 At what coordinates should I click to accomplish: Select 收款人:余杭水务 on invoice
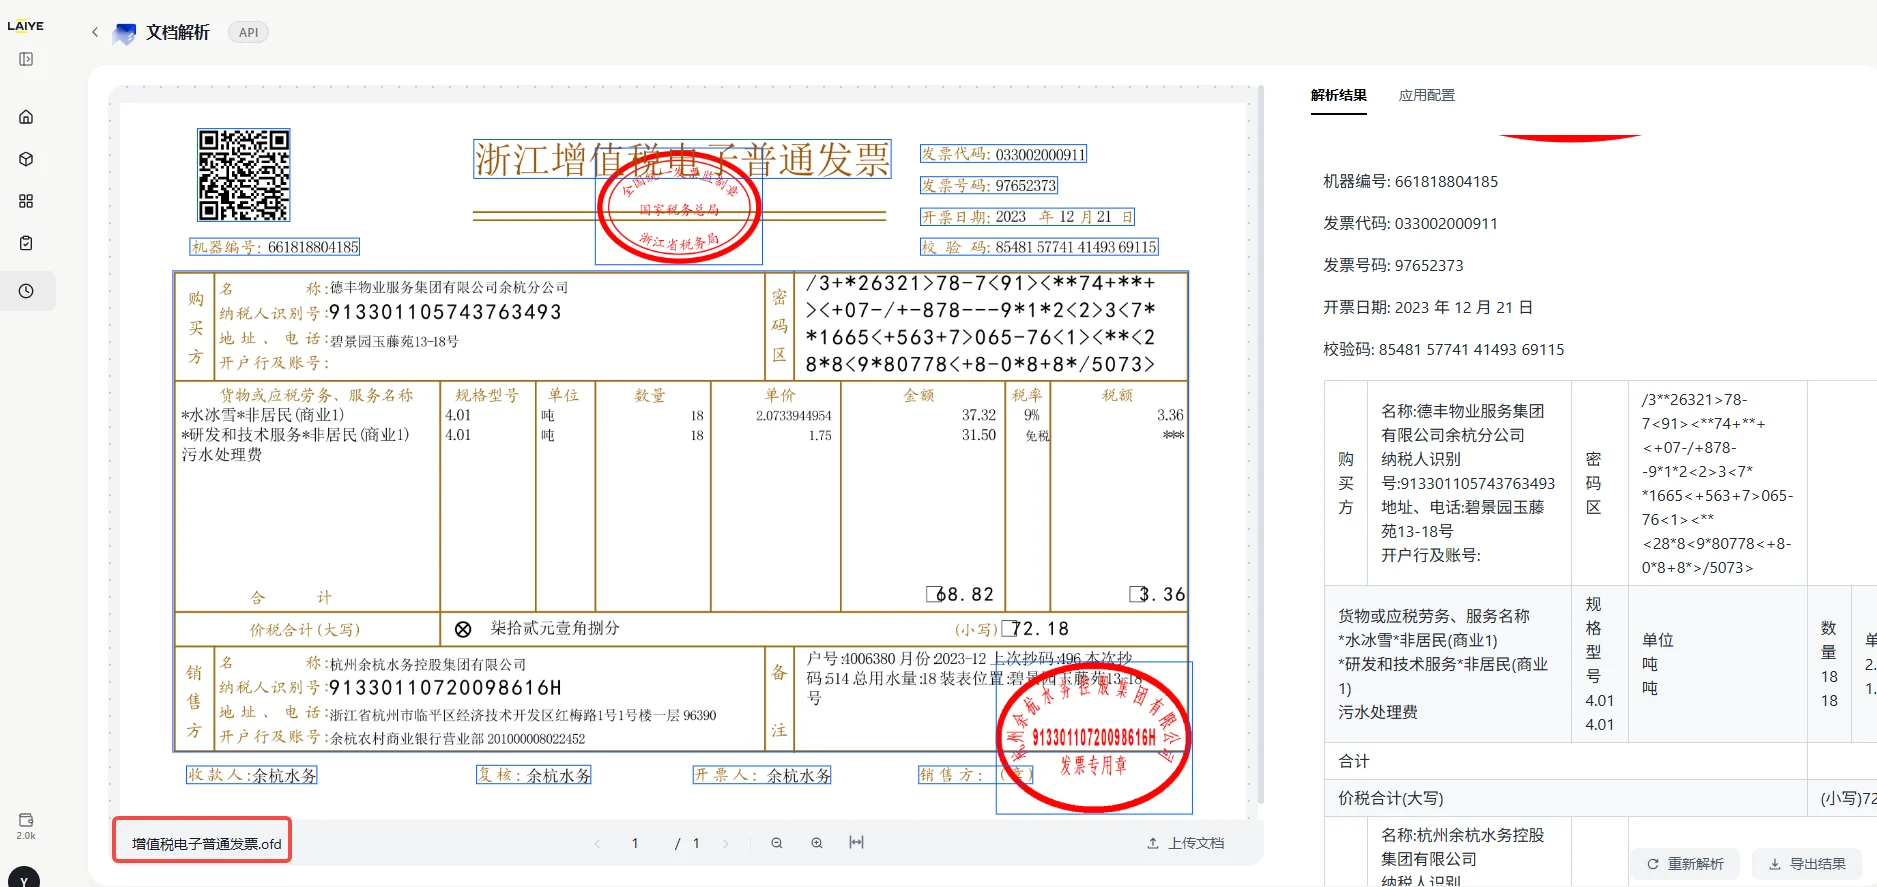coord(252,775)
